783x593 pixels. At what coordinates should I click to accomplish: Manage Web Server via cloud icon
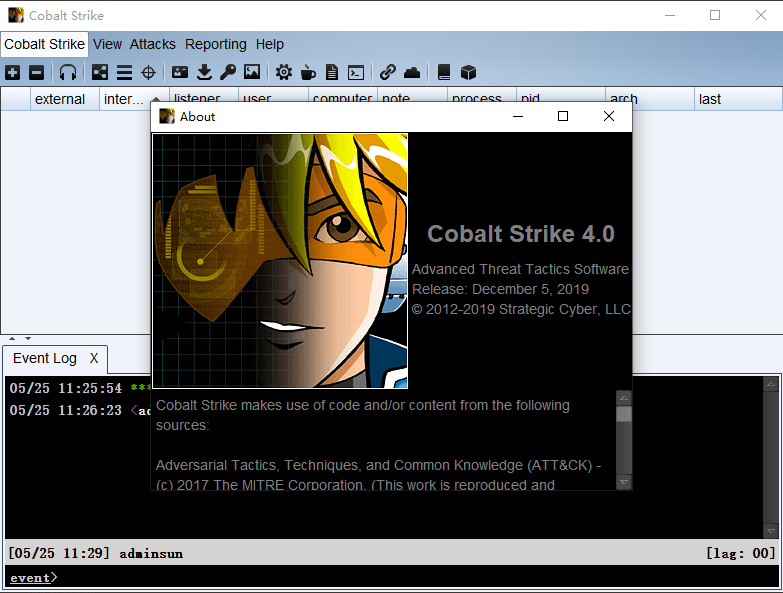pyautogui.click(x=412, y=73)
